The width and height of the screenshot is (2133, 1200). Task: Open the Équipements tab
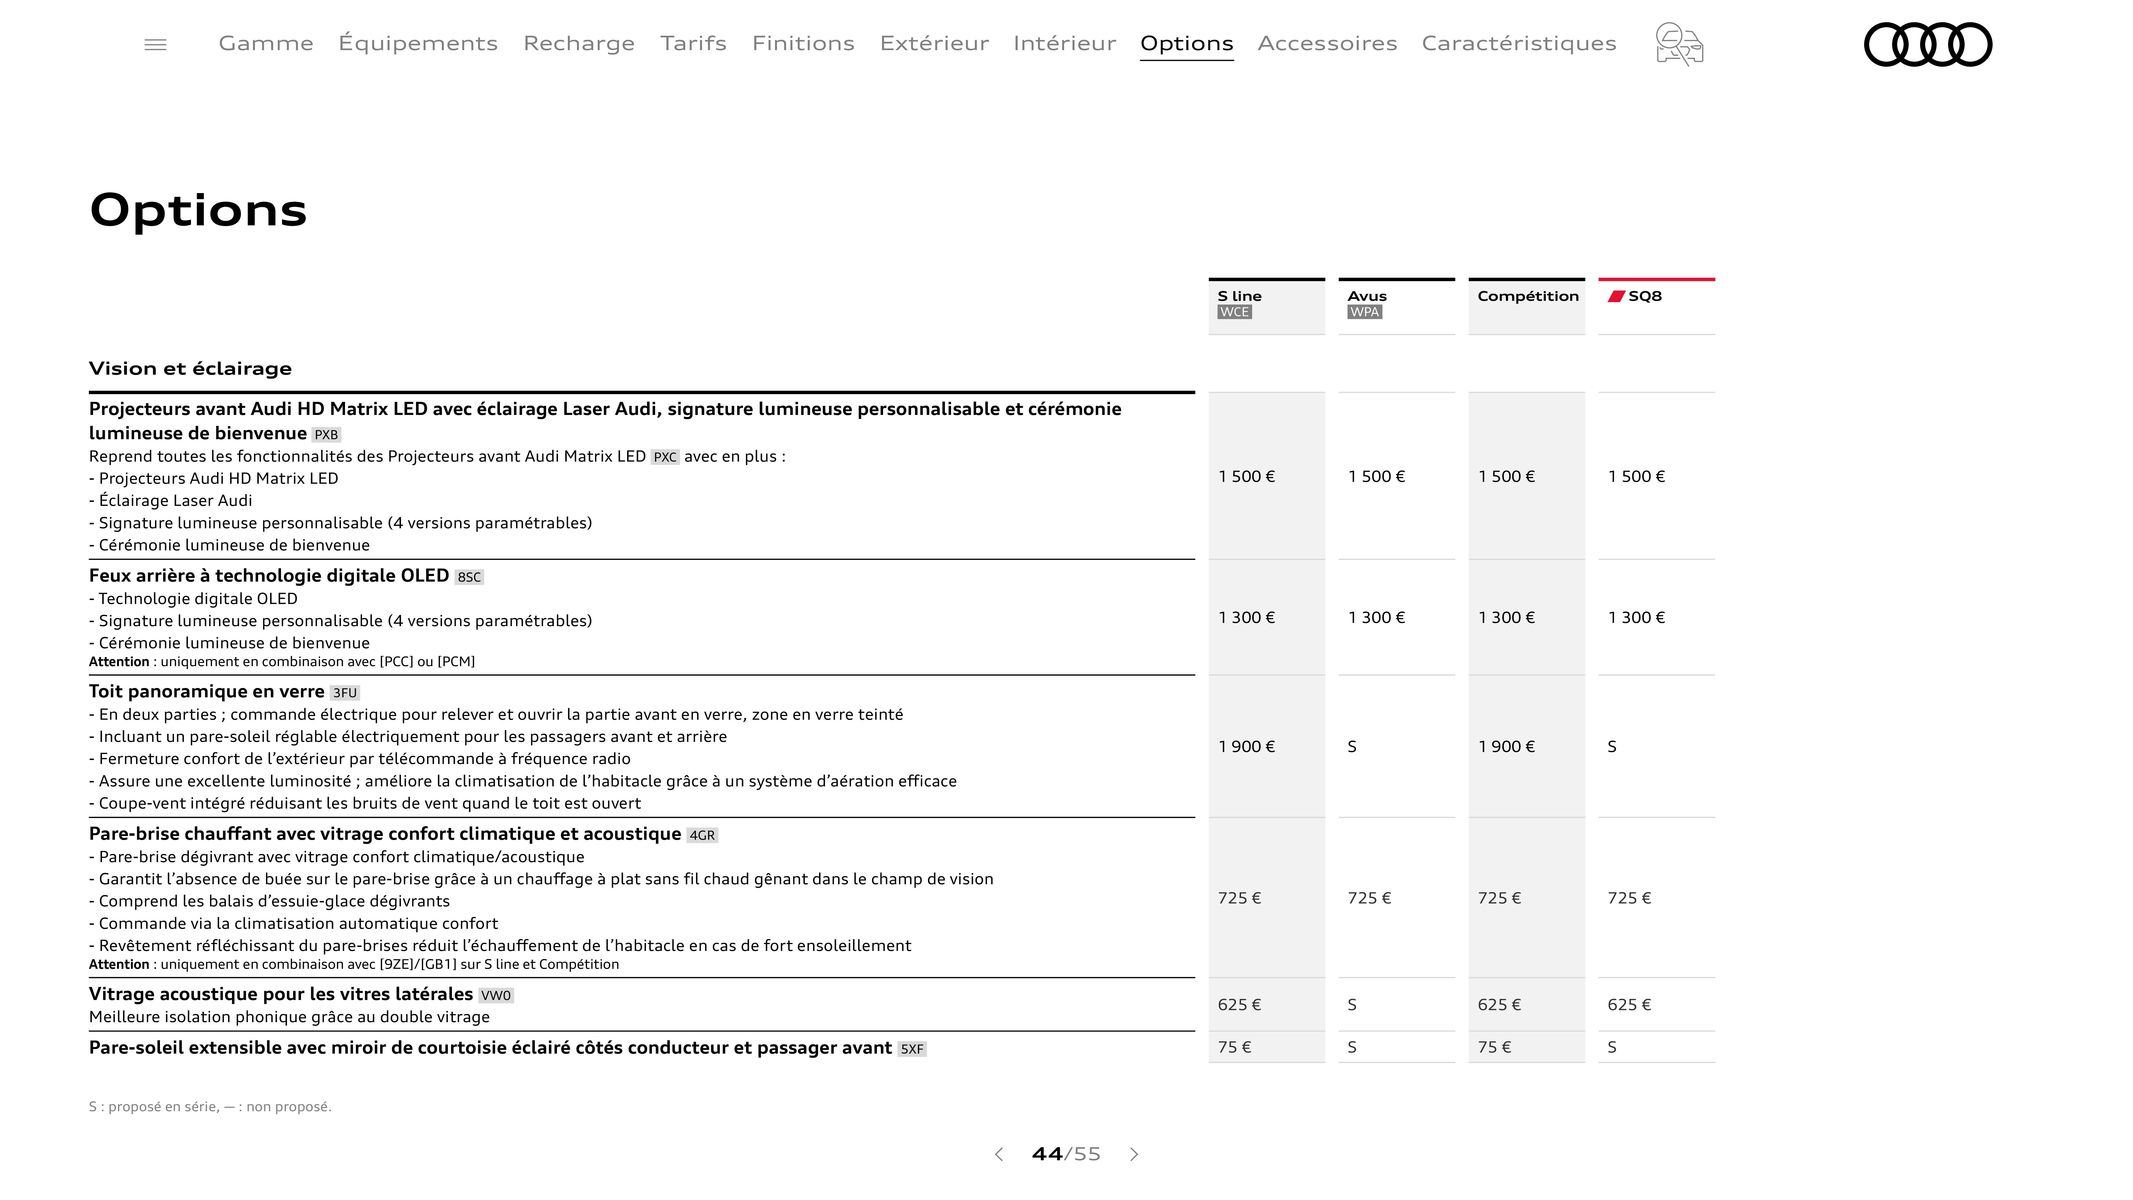pyautogui.click(x=418, y=43)
